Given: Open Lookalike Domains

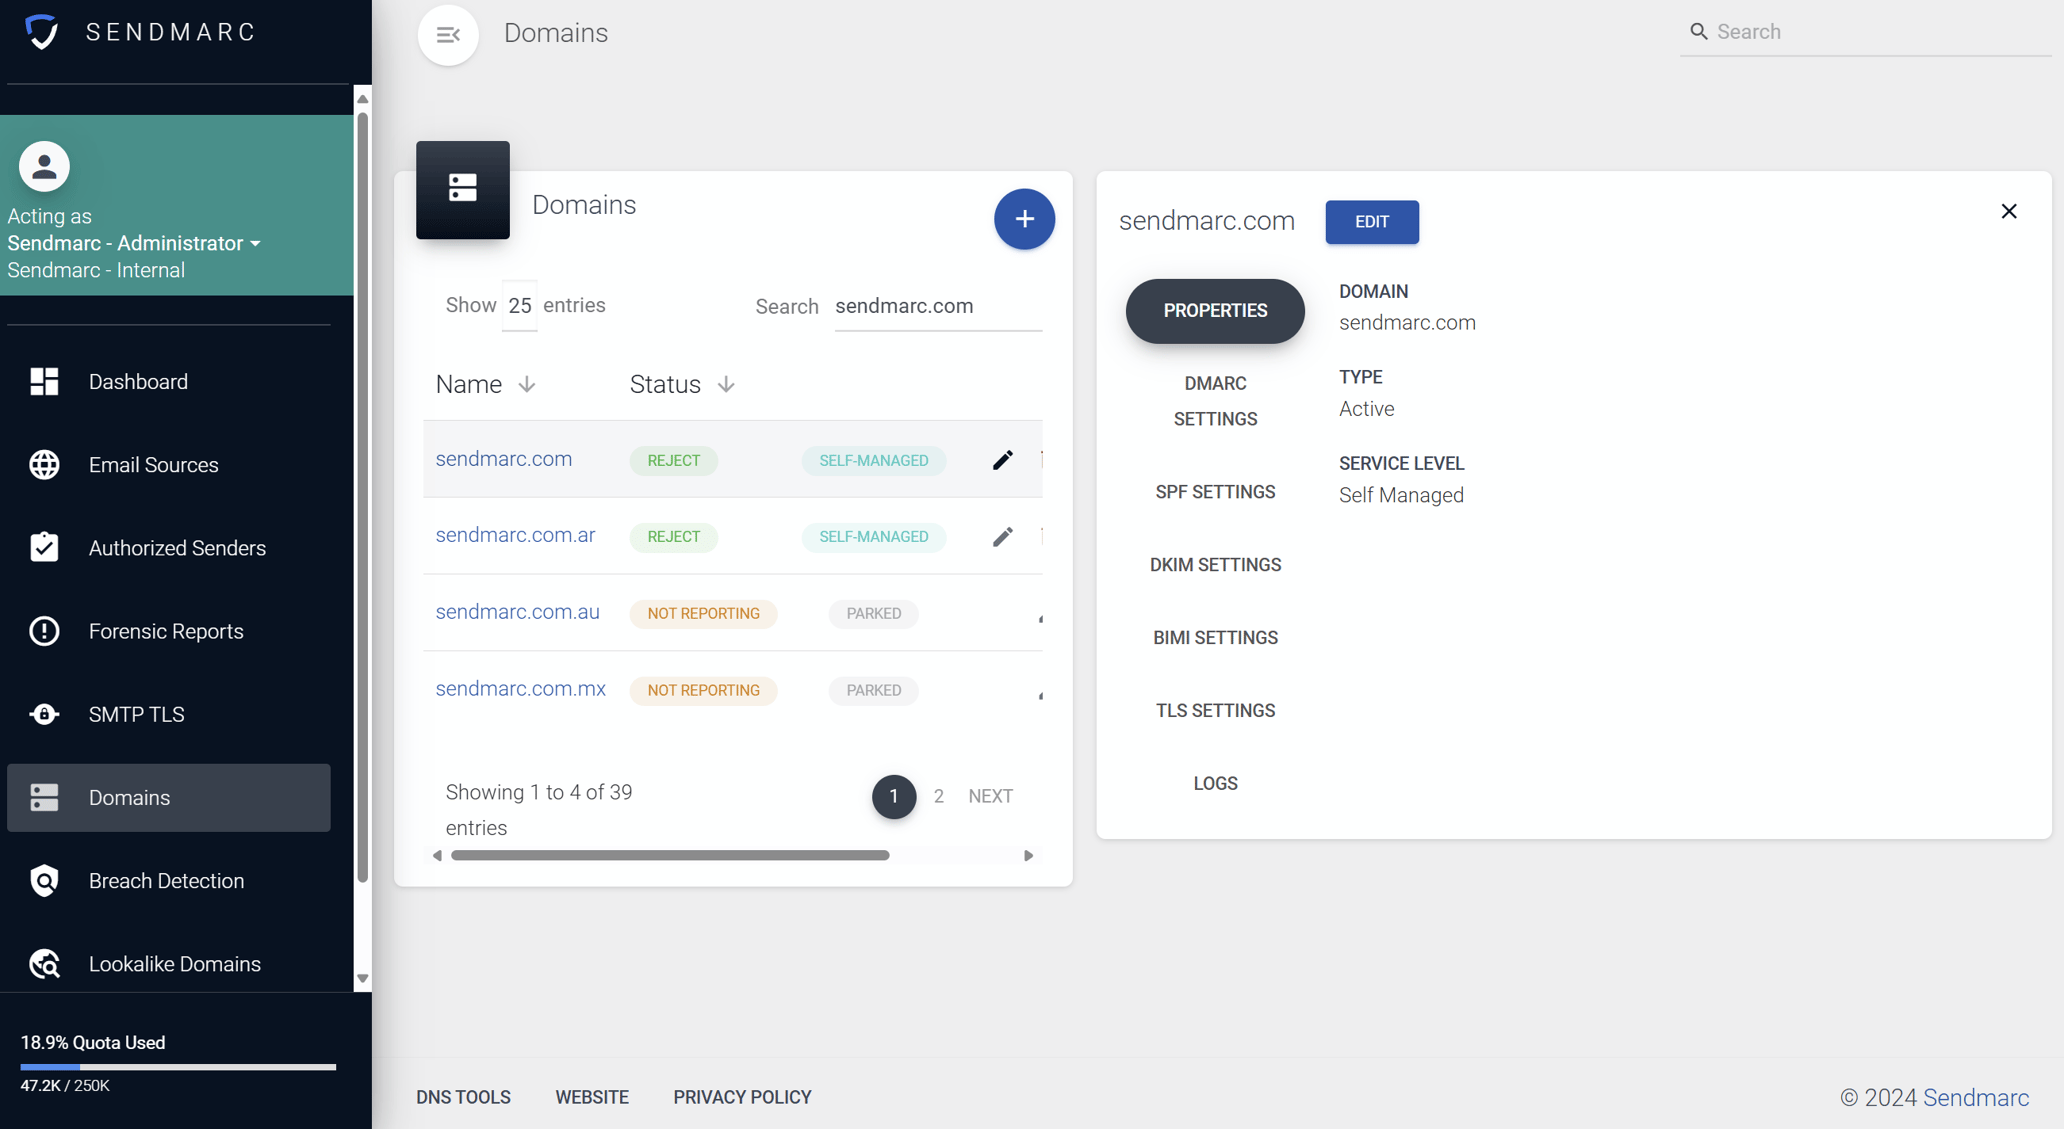Looking at the screenshot, I should pos(173,963).
